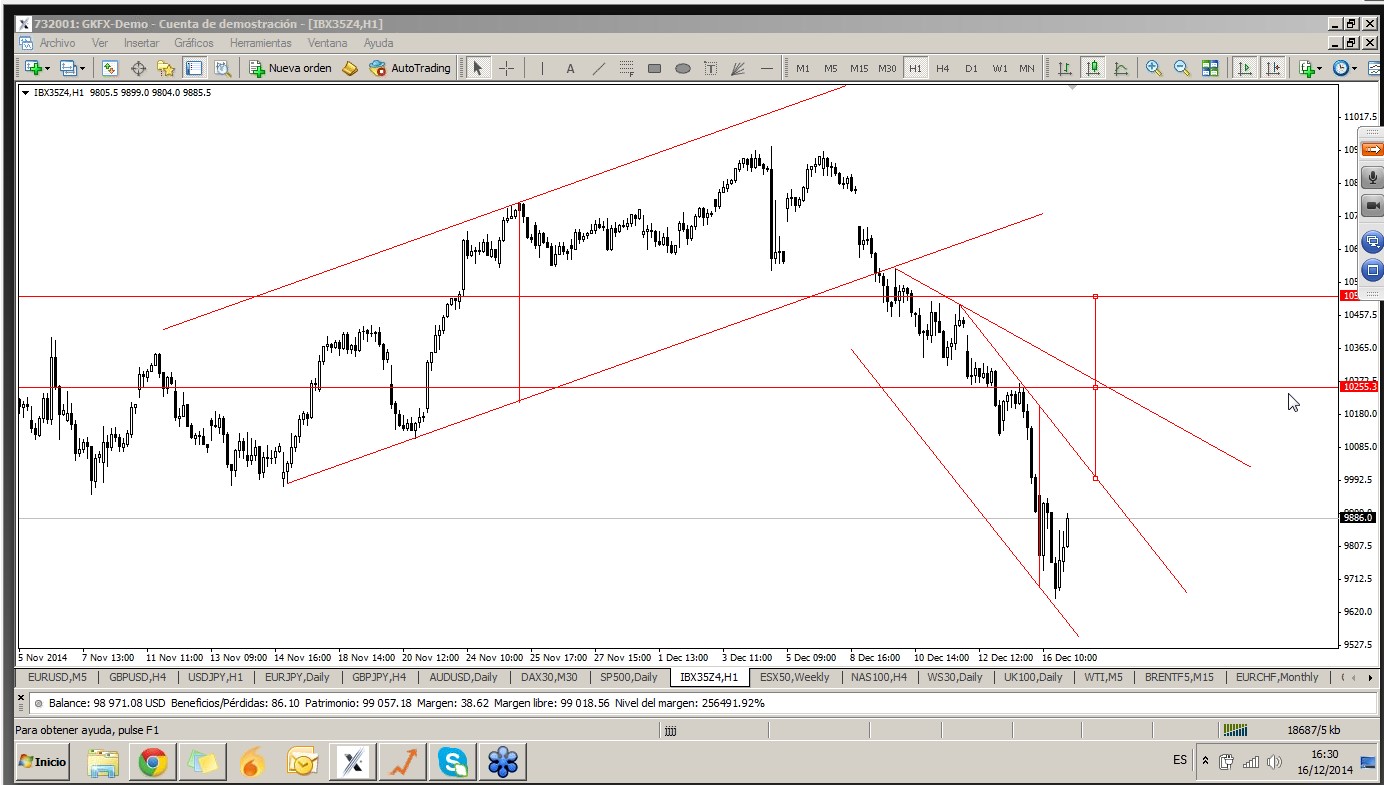Expand the indicators dropdown arrow
Viewport: 1384px width, 785px height.
1321,68
